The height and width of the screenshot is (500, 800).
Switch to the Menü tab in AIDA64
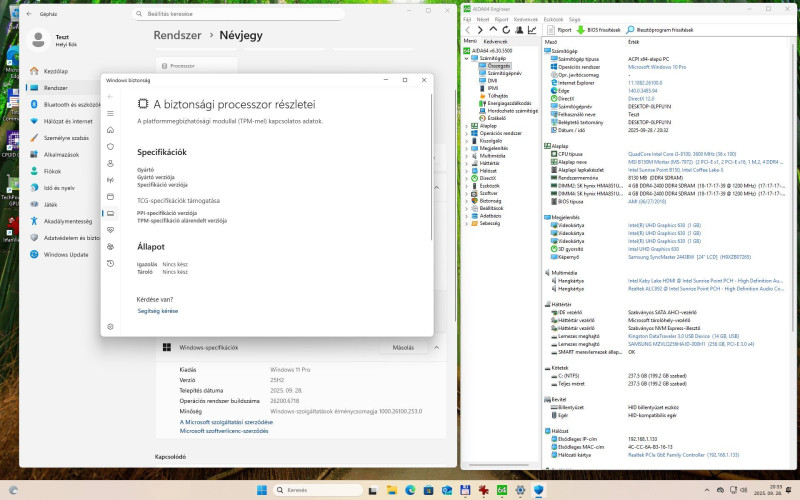pos(470,41)
